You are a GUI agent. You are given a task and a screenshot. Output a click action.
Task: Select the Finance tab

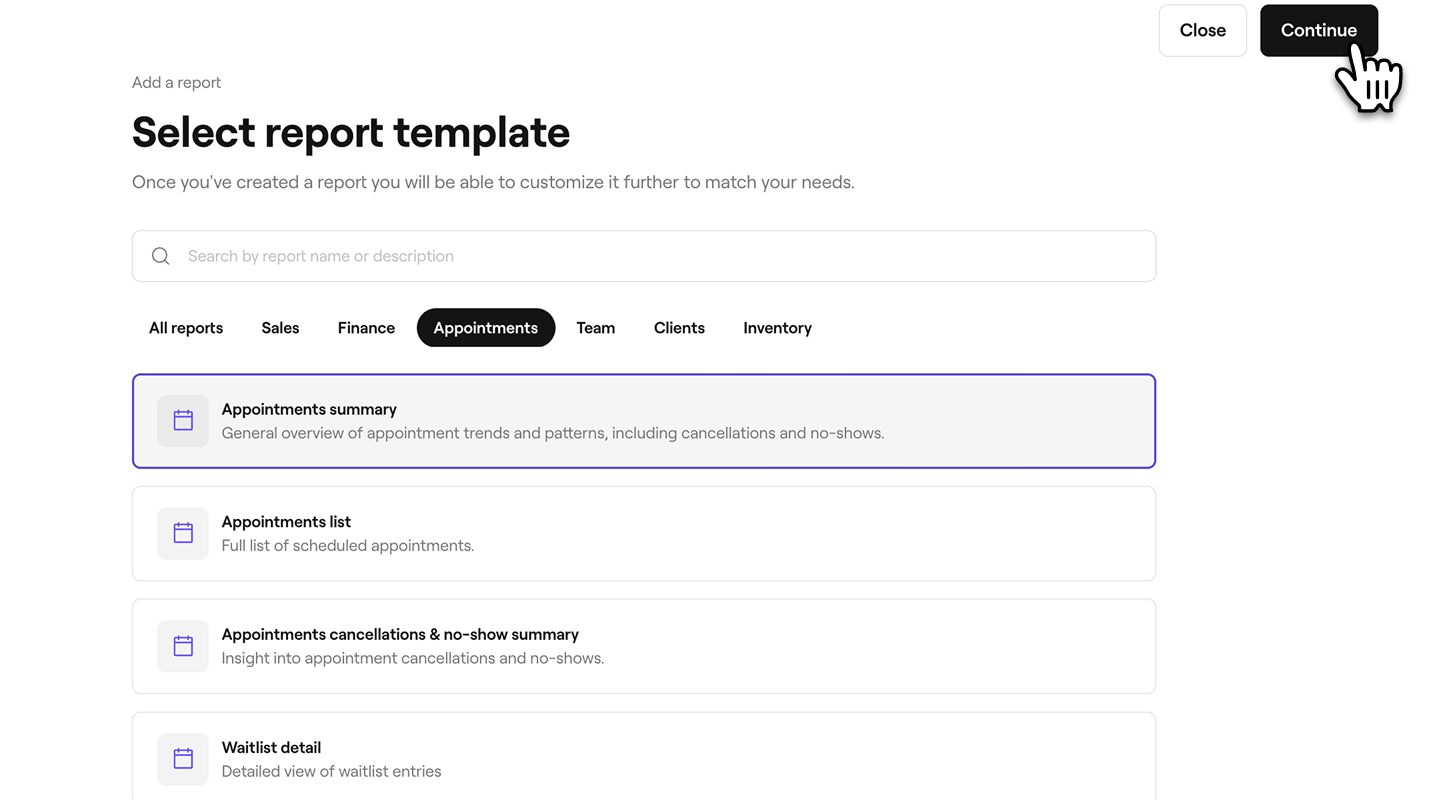366,328
